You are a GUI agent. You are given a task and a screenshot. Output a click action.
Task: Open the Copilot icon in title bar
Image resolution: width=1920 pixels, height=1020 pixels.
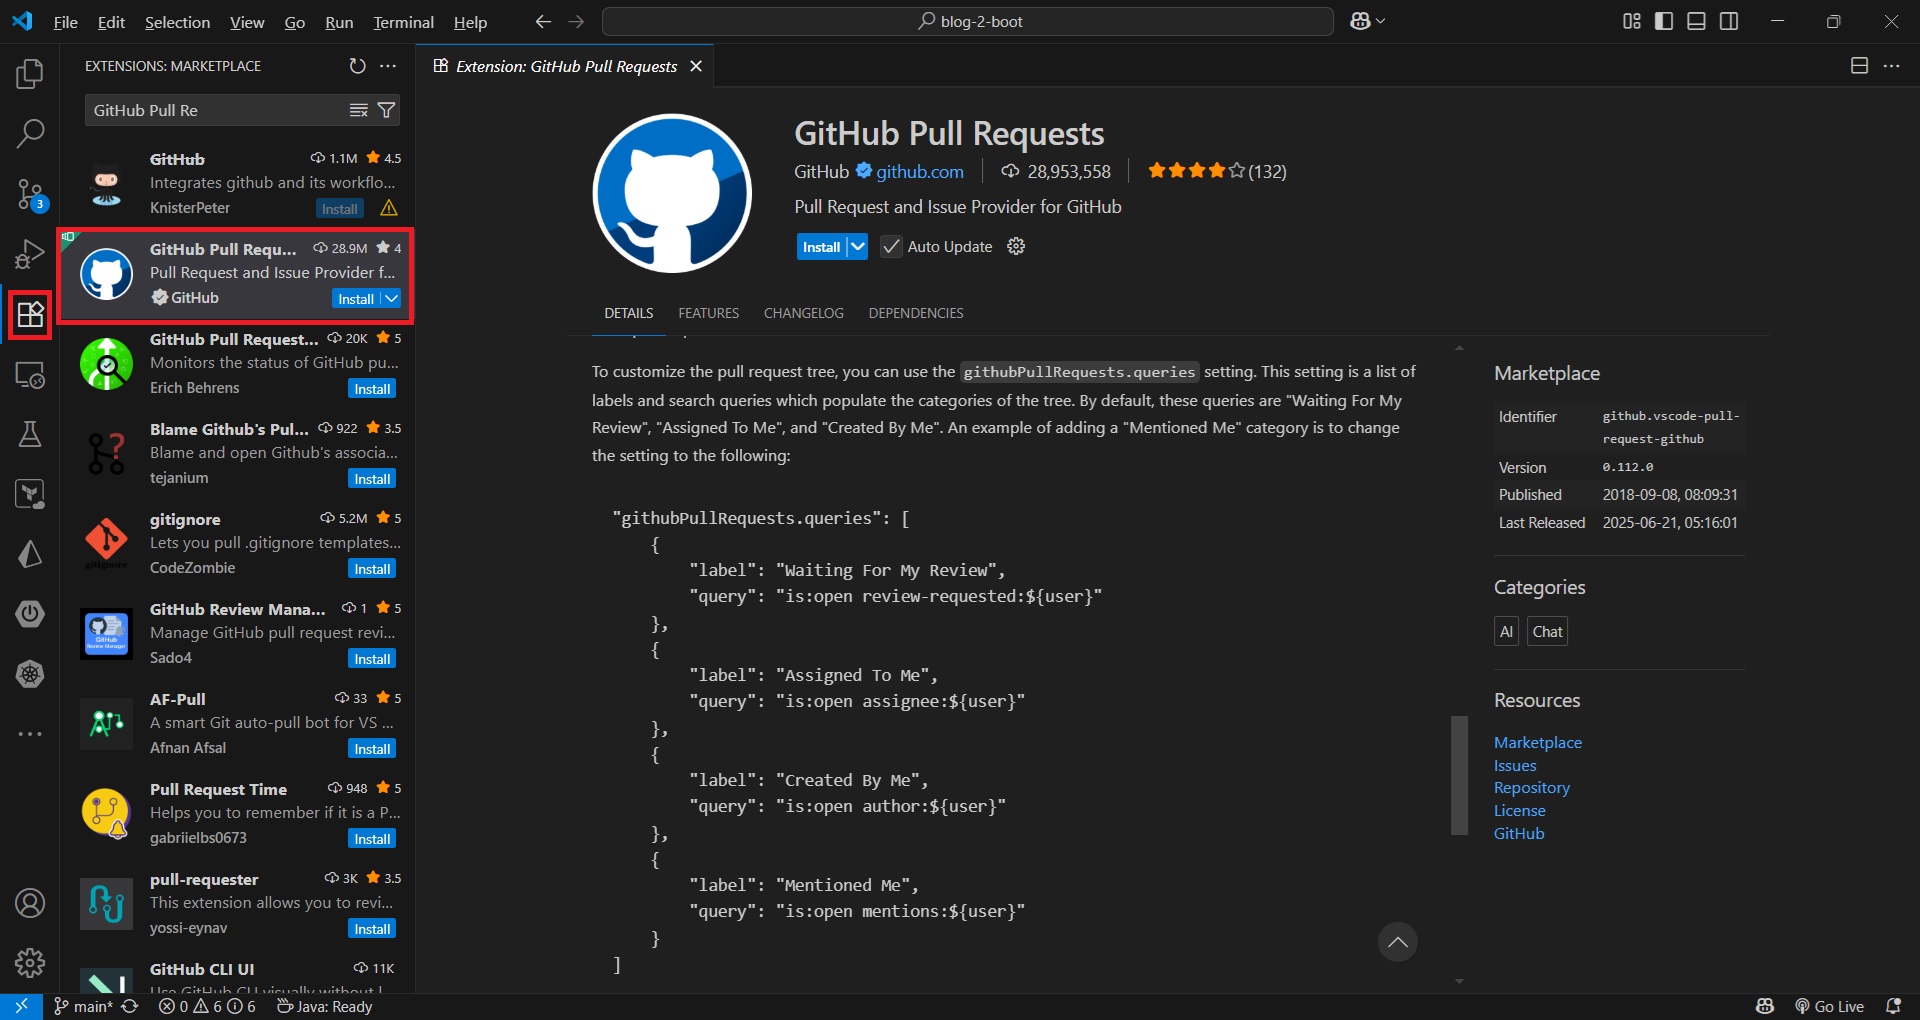point(1360,21)
